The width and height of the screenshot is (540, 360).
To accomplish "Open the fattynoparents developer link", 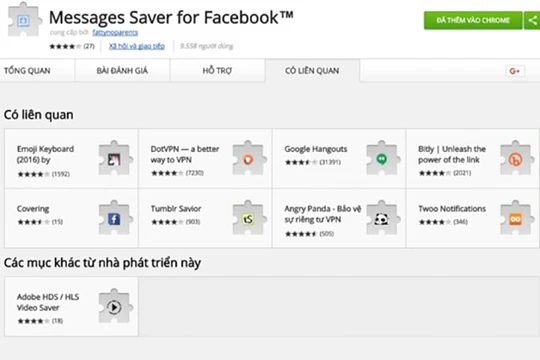I will [115, 32].
